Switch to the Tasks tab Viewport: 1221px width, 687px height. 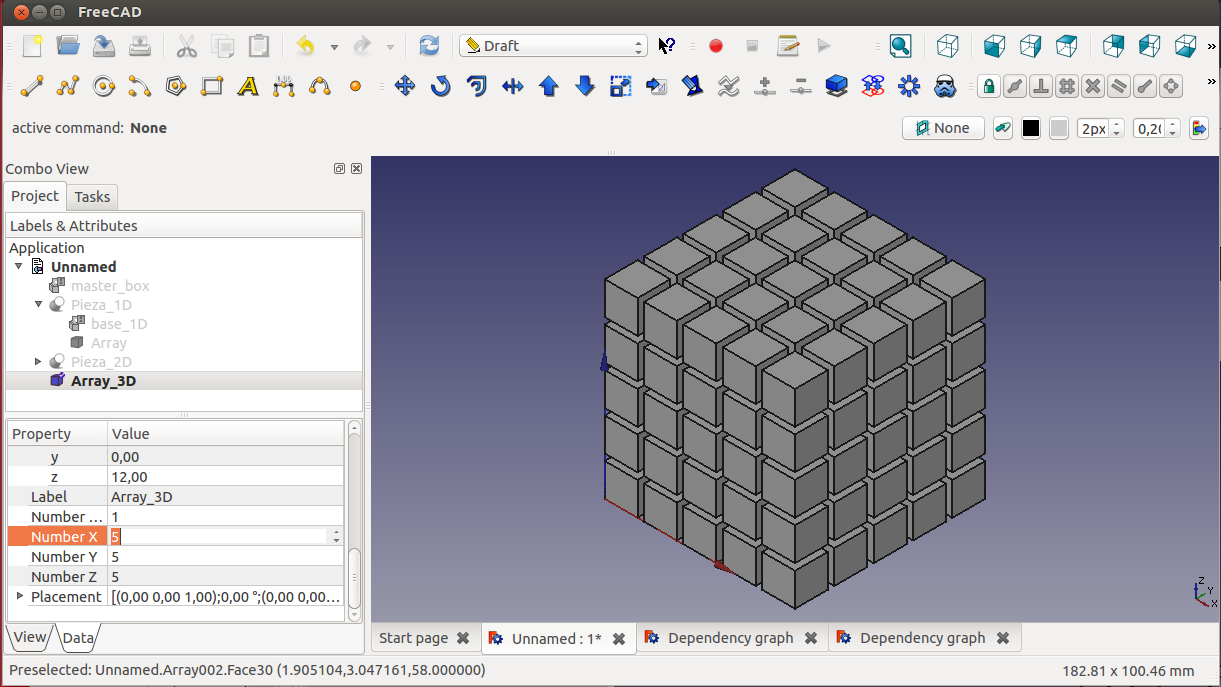tap(93, 197)
